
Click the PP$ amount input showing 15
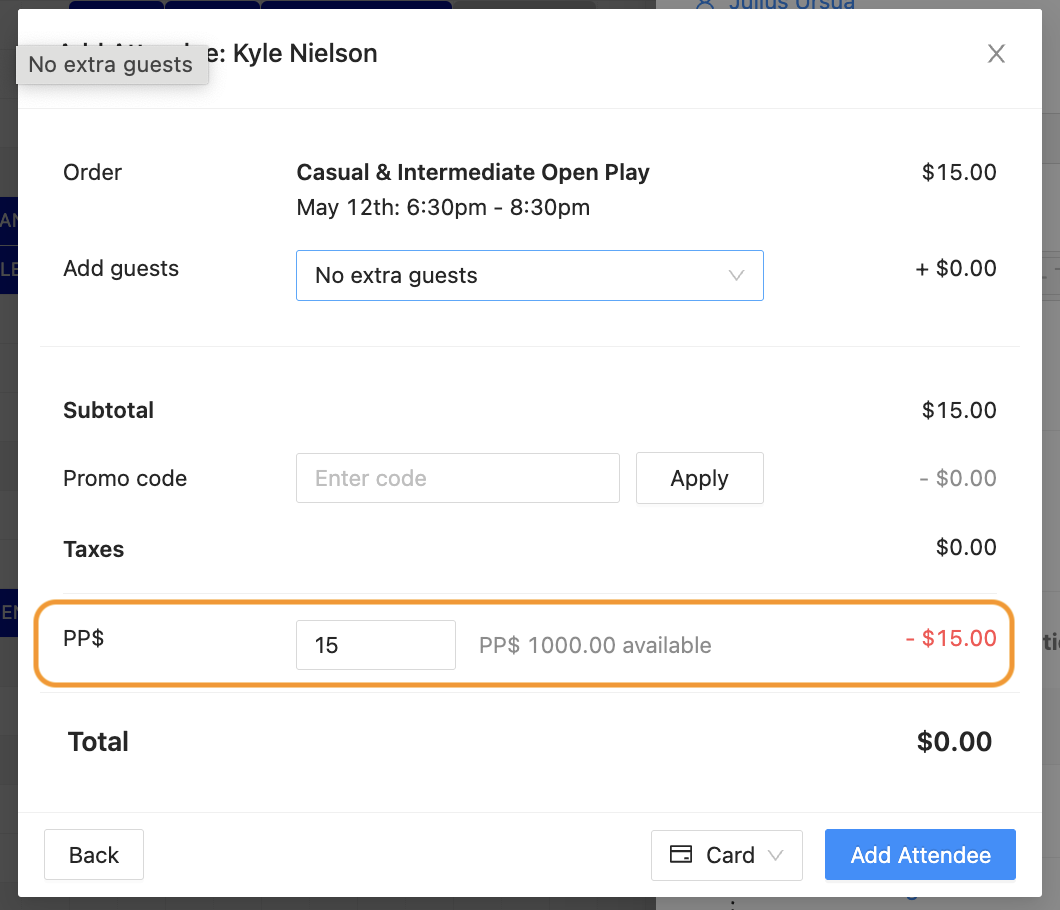375,645
